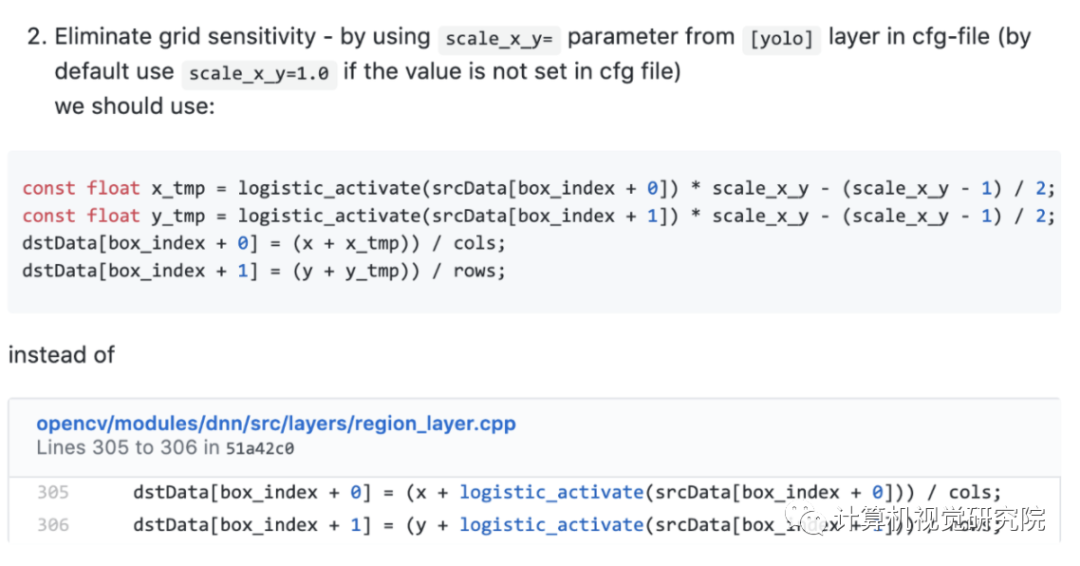
Task: Click logistic_activate in line 306
Action: 551,525
